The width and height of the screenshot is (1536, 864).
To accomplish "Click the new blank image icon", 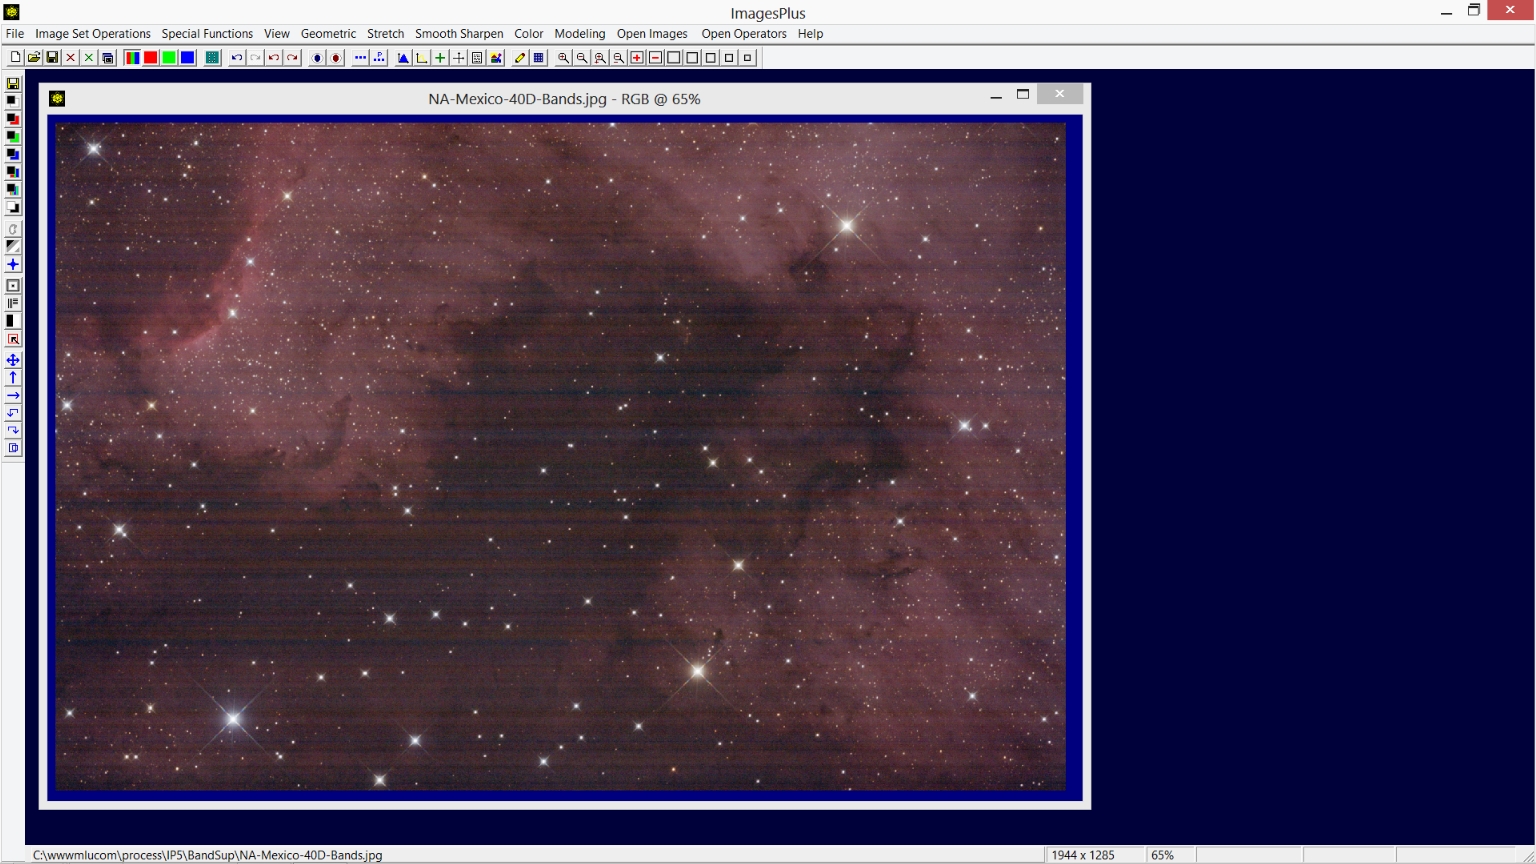I will (15, 58).
